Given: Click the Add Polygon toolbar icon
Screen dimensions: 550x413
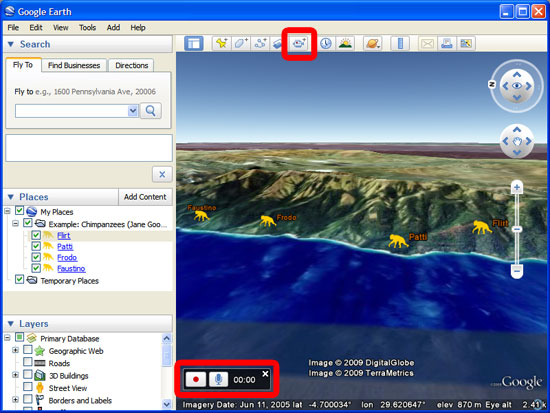Looking at the screenshot, I should click(x=241, y=44).
